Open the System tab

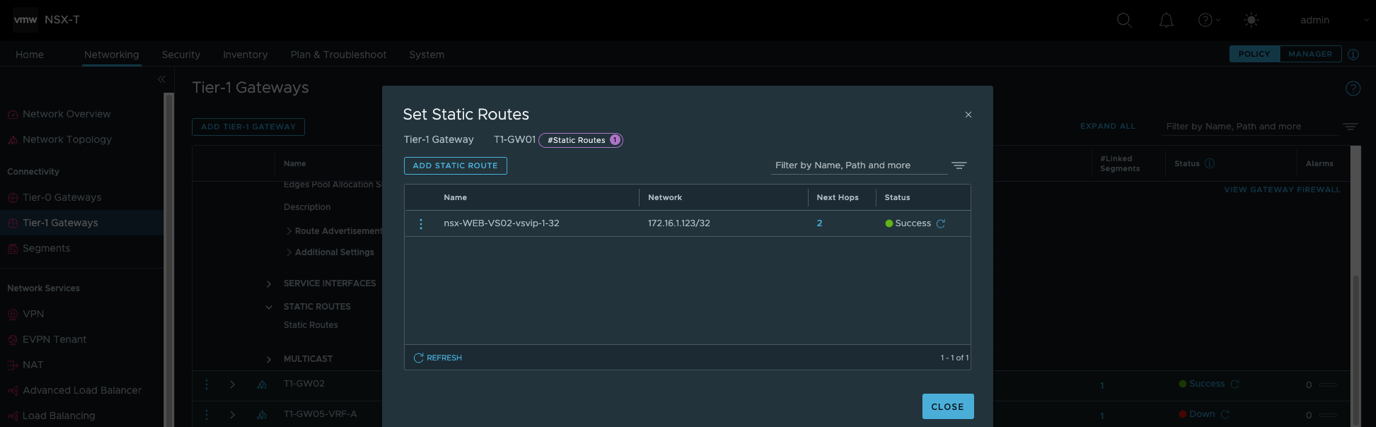tap(427, 55)
